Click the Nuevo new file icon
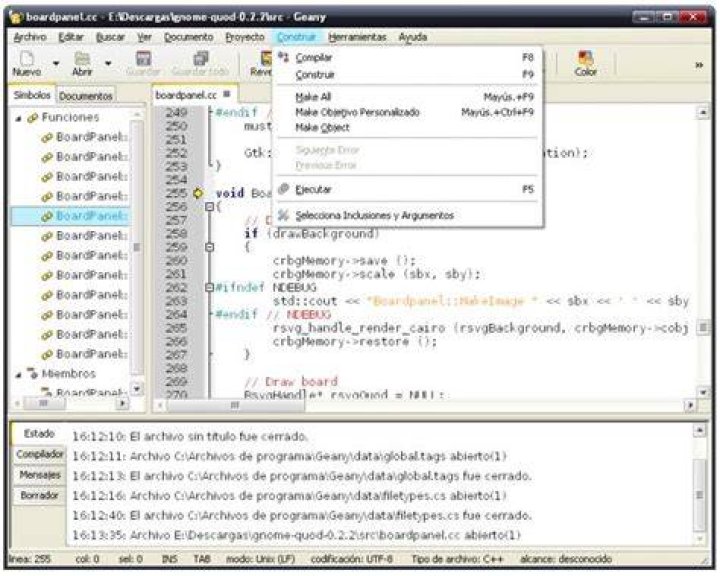Image resolution: width=720 pixels, height=576 pixels. coord(27,58)
